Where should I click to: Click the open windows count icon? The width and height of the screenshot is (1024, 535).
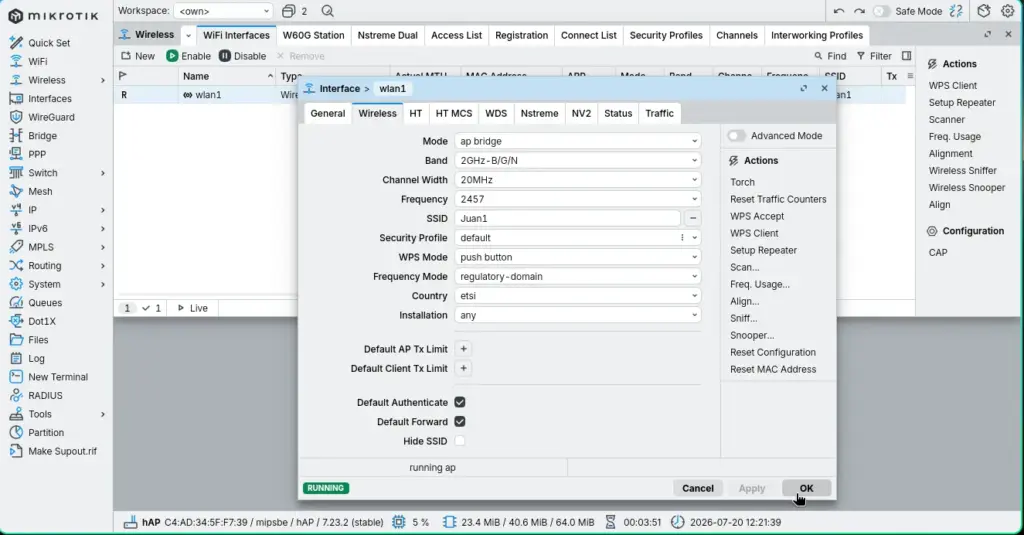click(294, 11)
